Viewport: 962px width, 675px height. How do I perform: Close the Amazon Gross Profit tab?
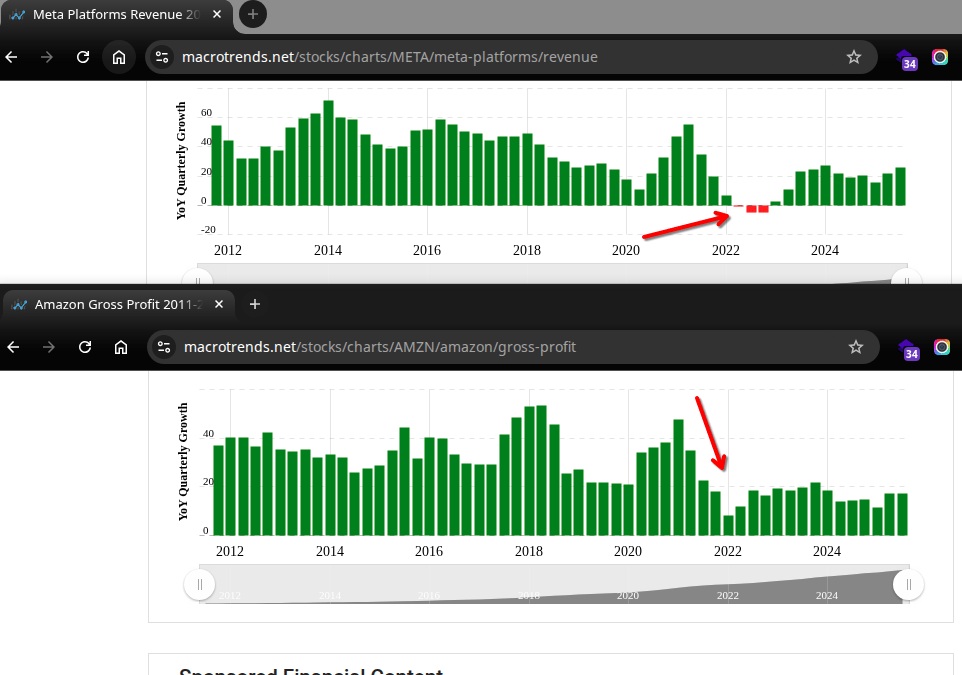coord(219,304)
